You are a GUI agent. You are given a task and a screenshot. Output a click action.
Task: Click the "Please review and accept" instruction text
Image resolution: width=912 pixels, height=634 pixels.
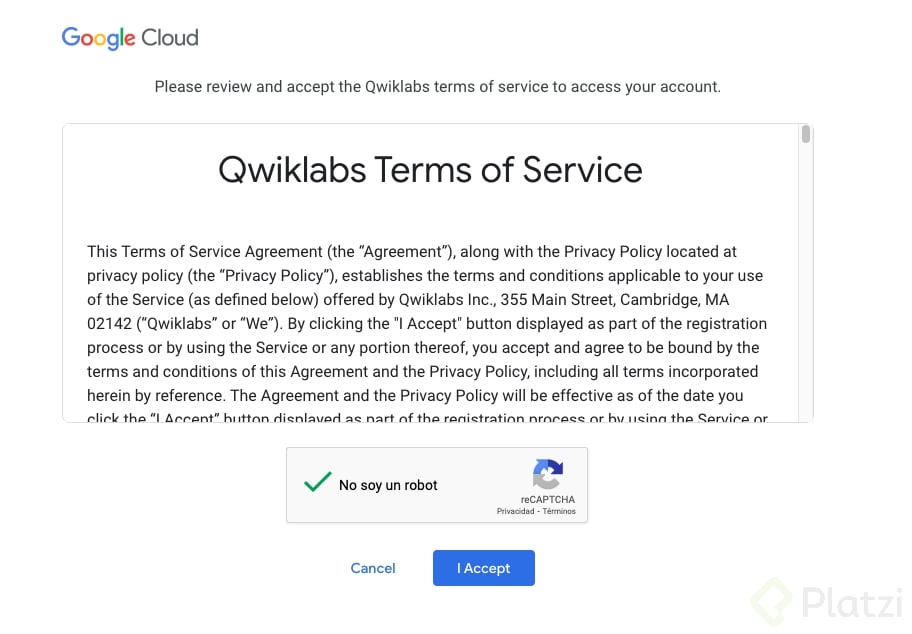point(437,87)
